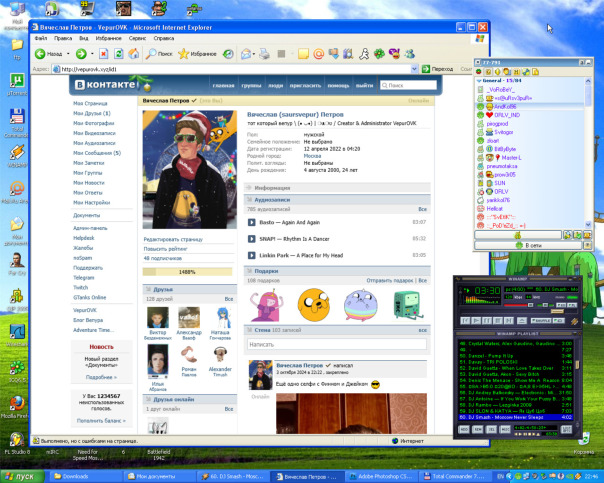
Task: Click the red-green status icon in ICQ toolbar
Action: click(478, 72)
